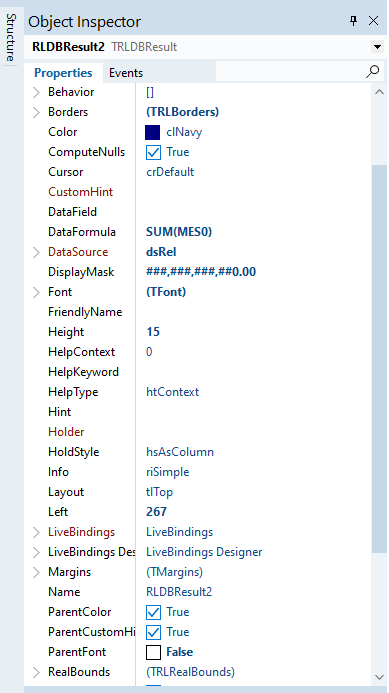Select the Layout value tlTop
The height and width of the screenshot is (693, 389).
pos(160,492)
